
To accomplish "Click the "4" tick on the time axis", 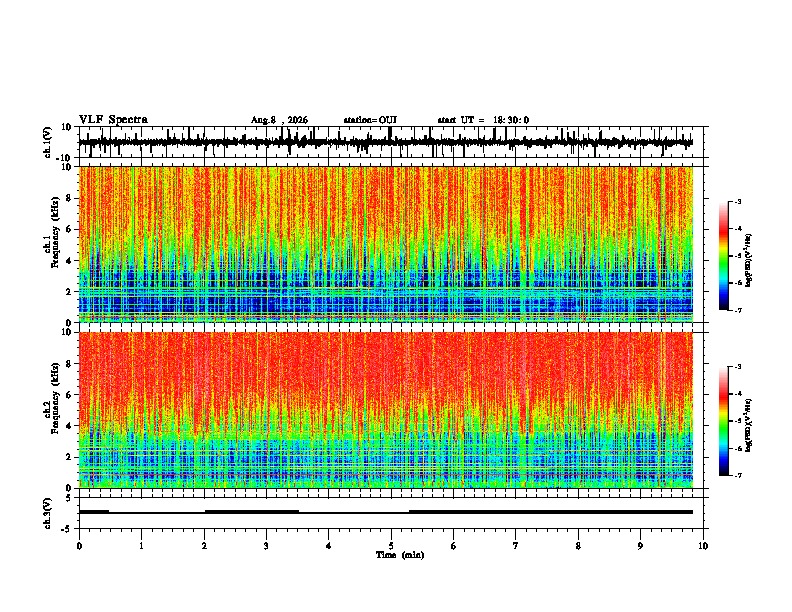I will click(x=329, y=546).
